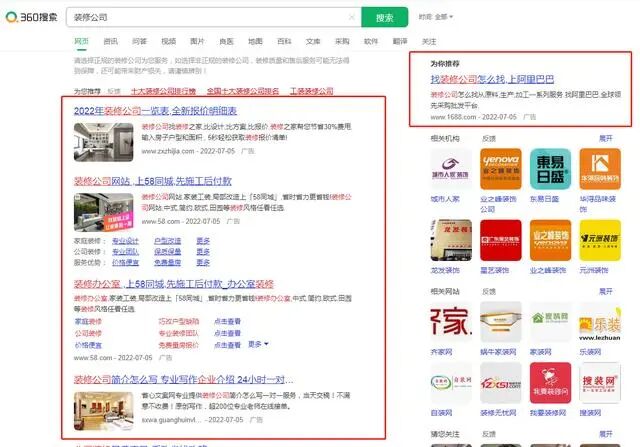640x447 pixels.
Task: Open the 全国十大装修公司排名 suggestion link
Action: 243,91
